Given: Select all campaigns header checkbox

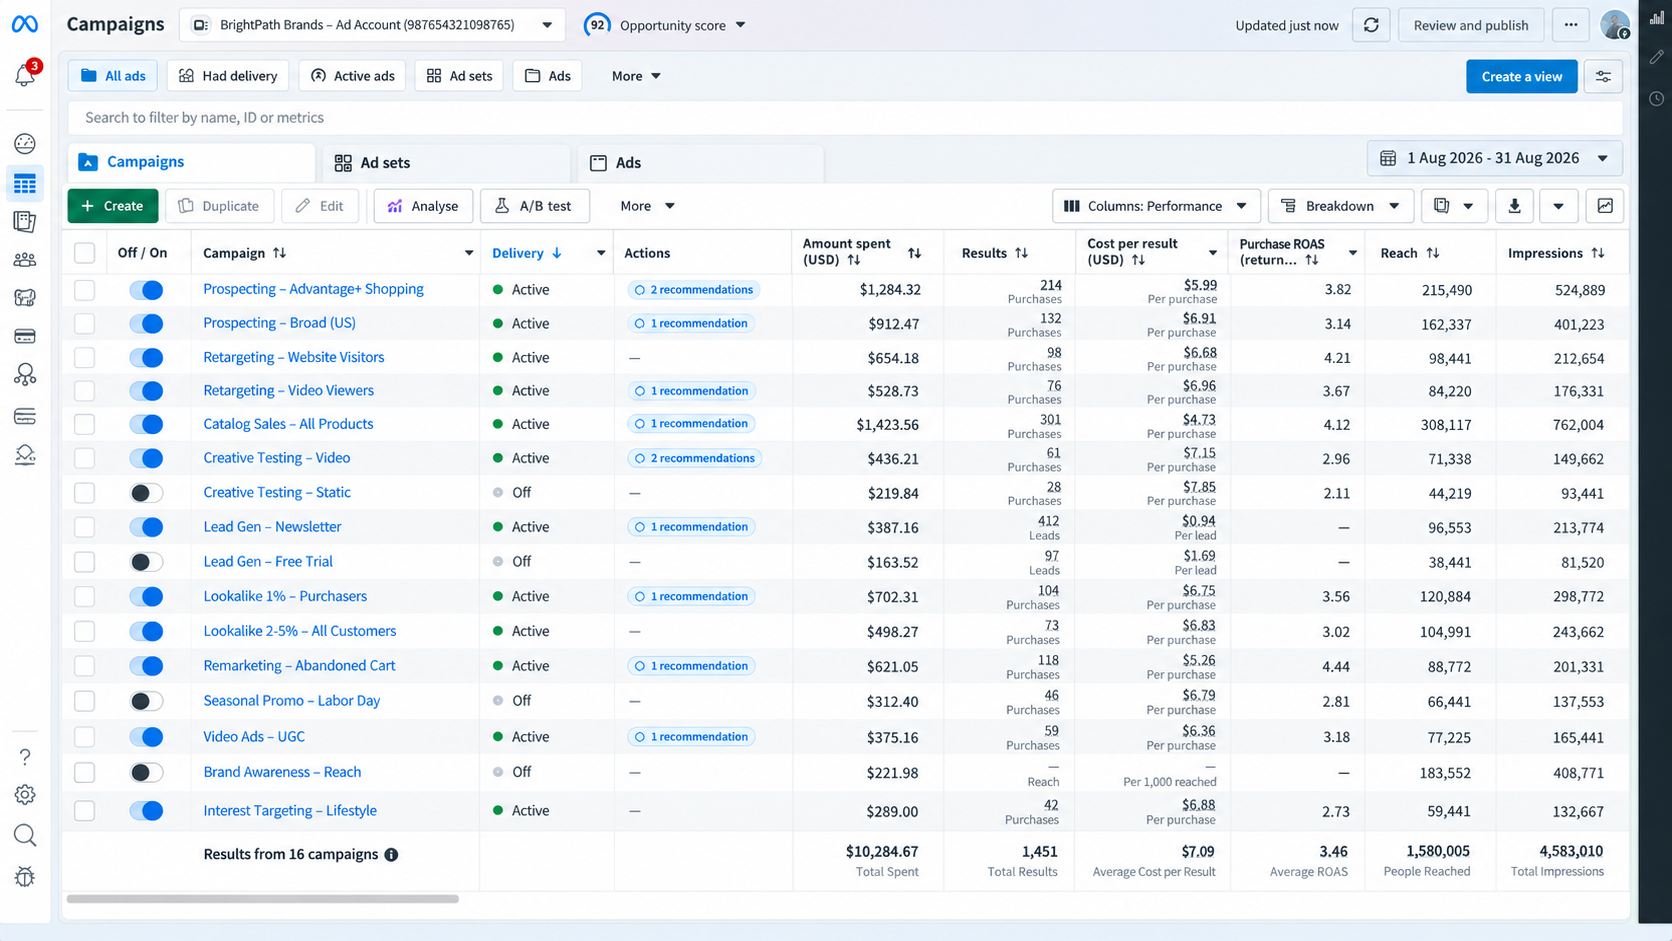Looking at the screenshot, I should [85, 253].
